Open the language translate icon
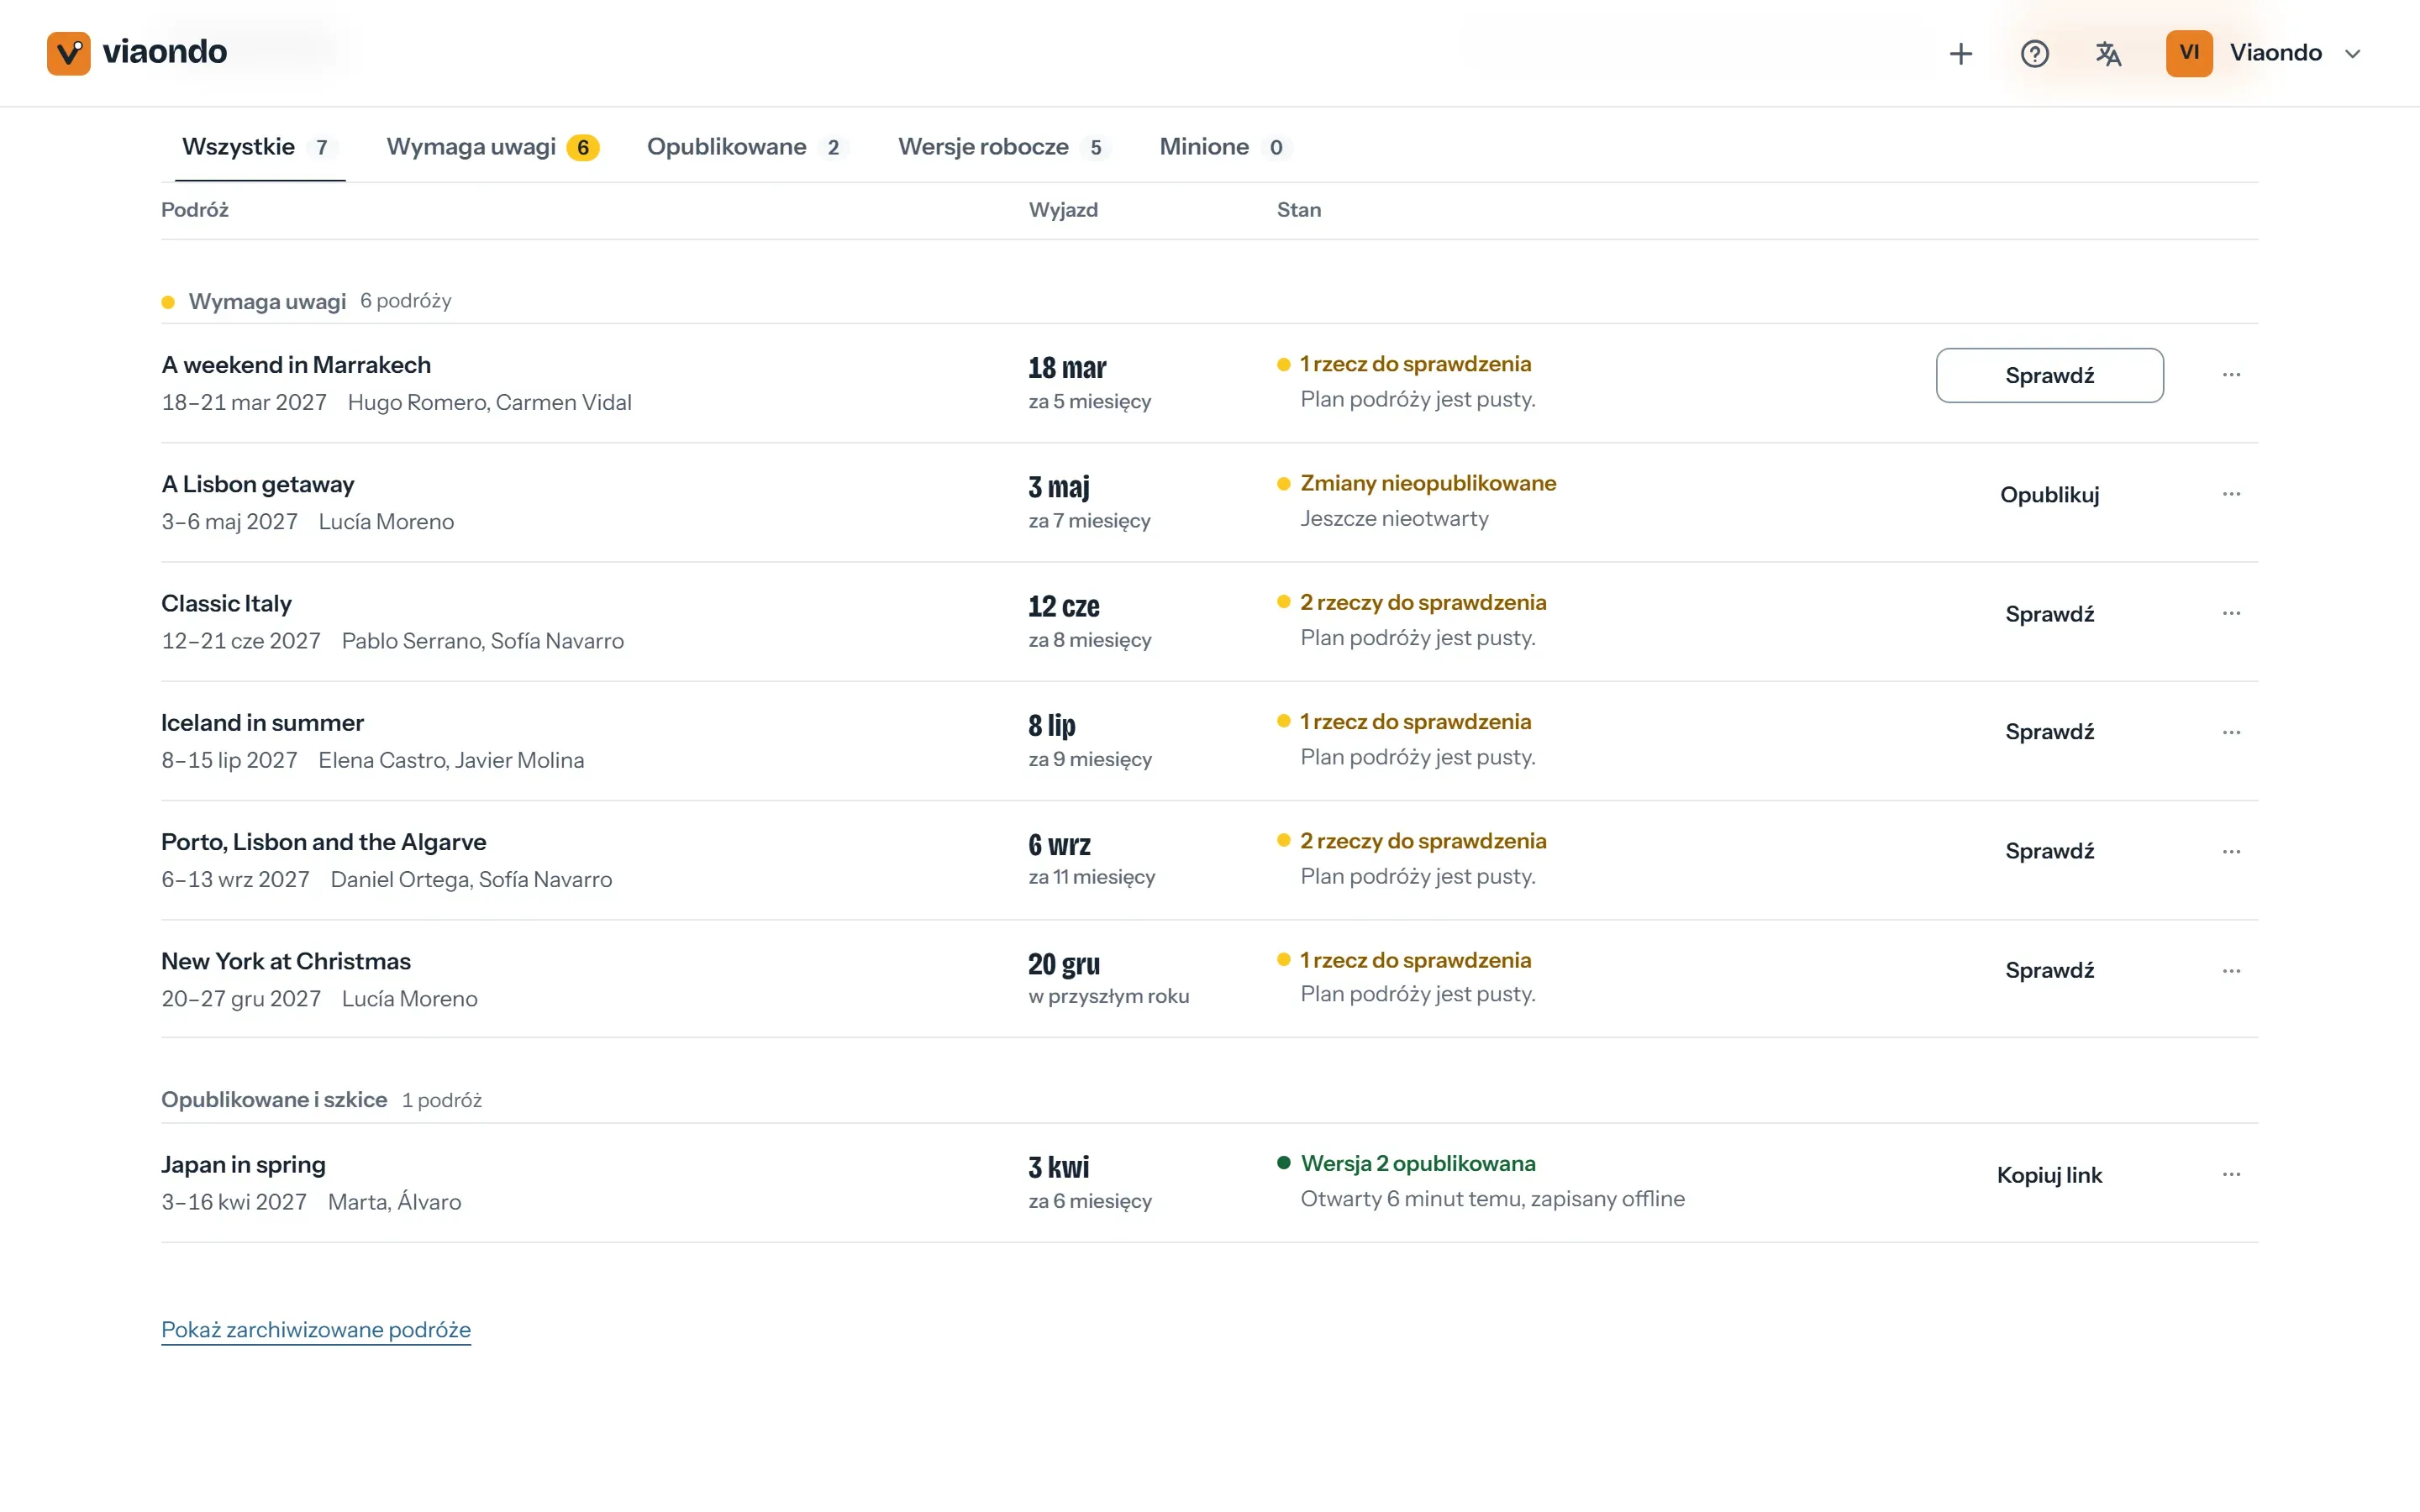 [2108, 53]
